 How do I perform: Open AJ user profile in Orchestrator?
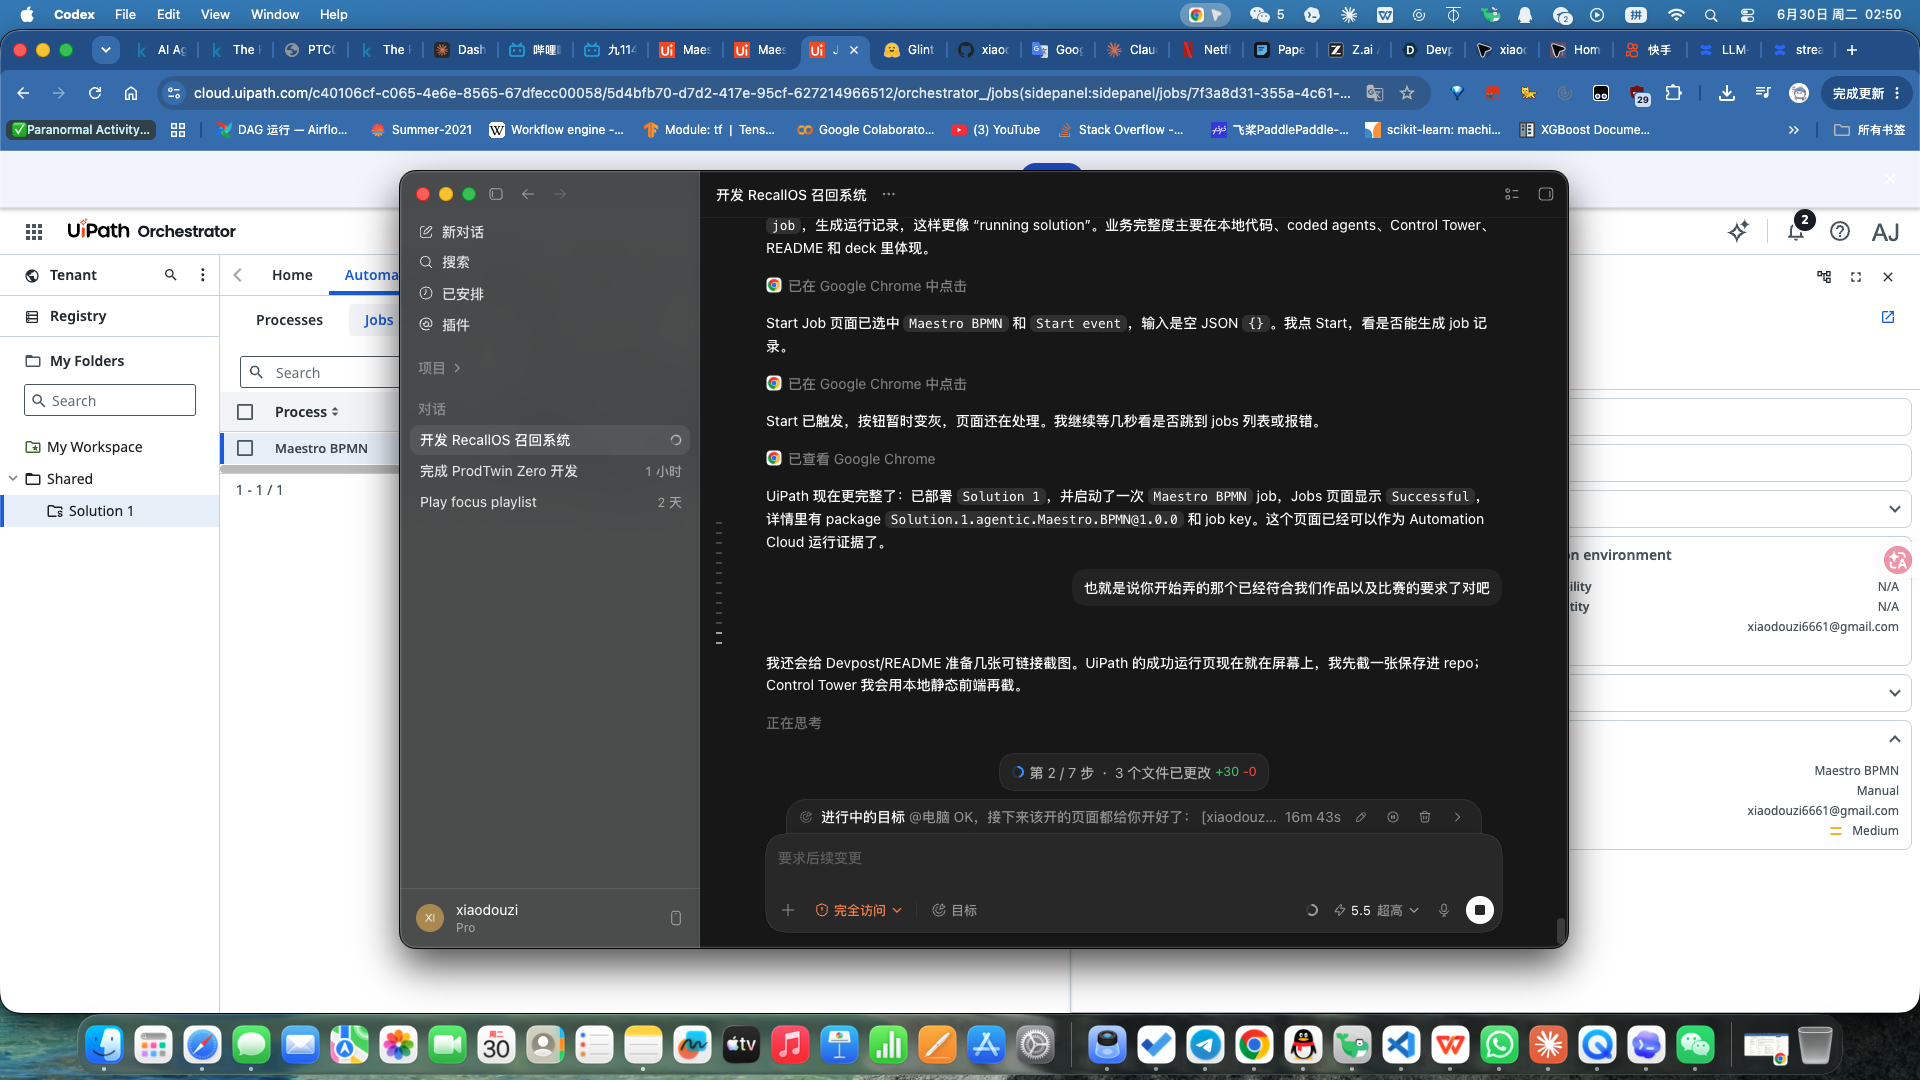click(1886, 232)
